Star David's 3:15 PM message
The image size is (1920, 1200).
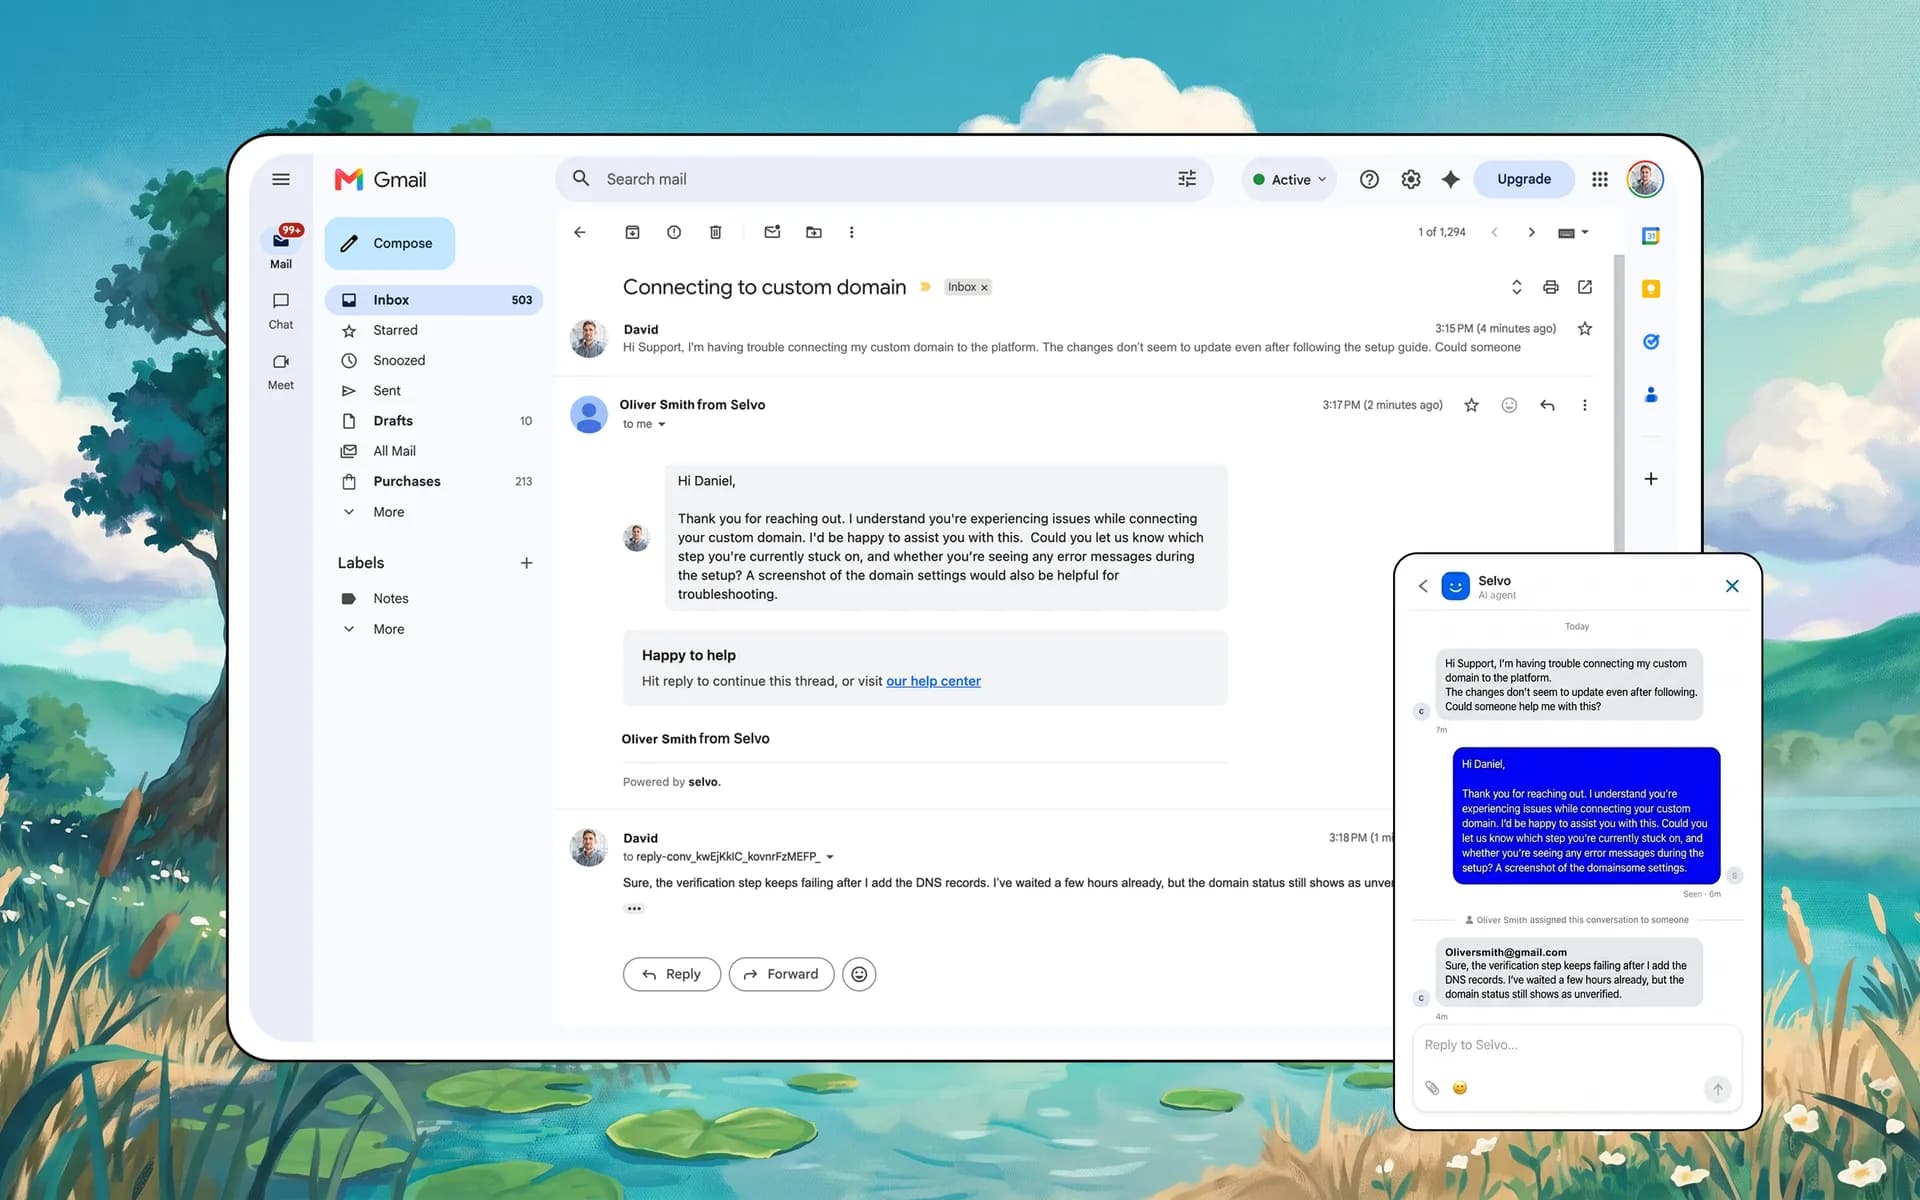[x=1585, y=328]
